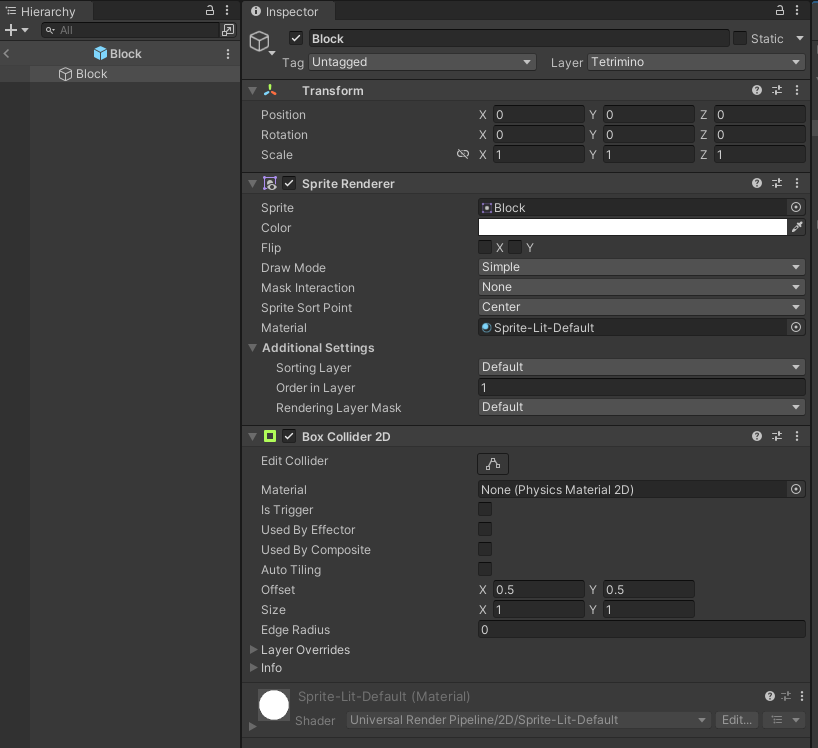The height and width of the screenshot is (748, 818).
Task: Open Box Collider 2D presets icon
Action: [777, 436]
